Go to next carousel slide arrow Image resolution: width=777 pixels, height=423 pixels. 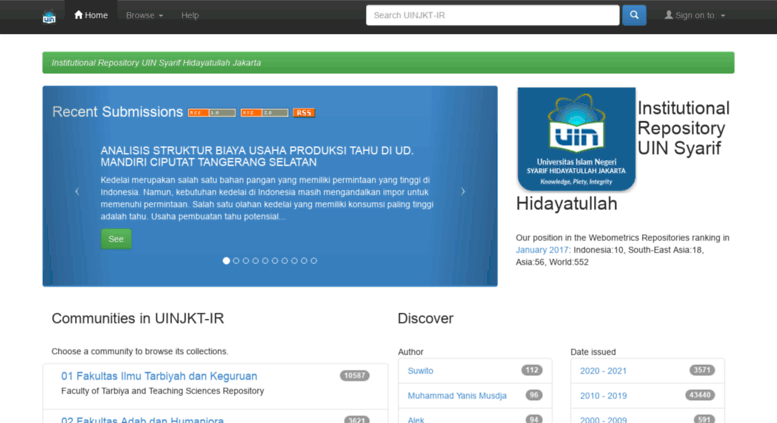(x=463, y=192)
